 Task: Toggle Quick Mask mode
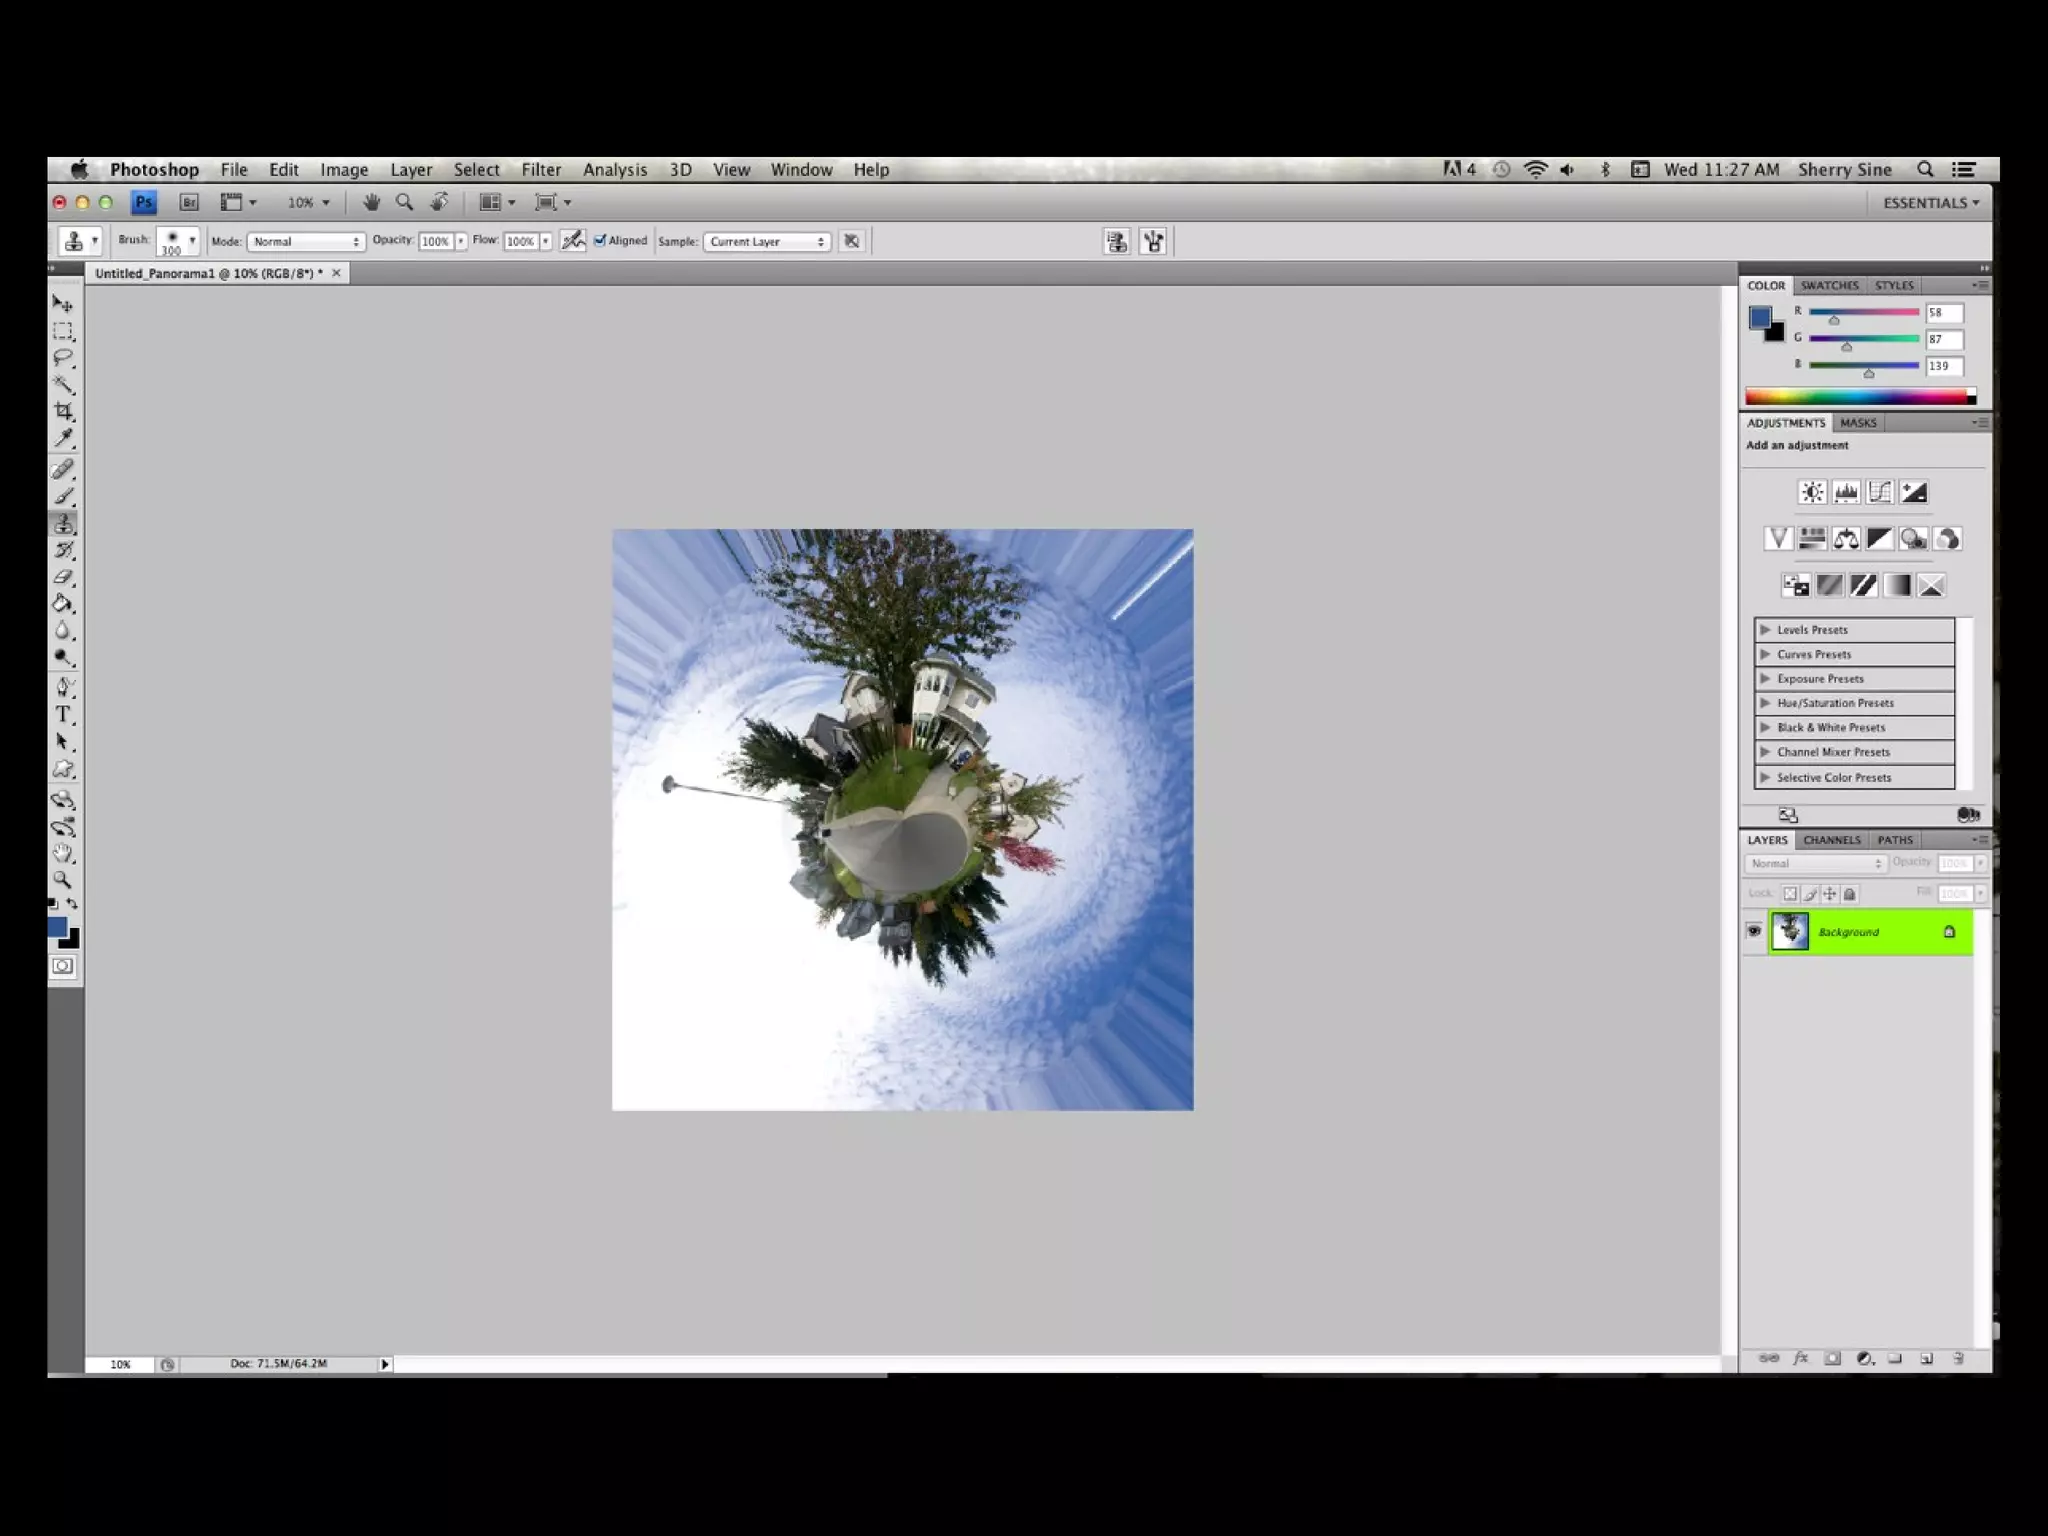63,966
